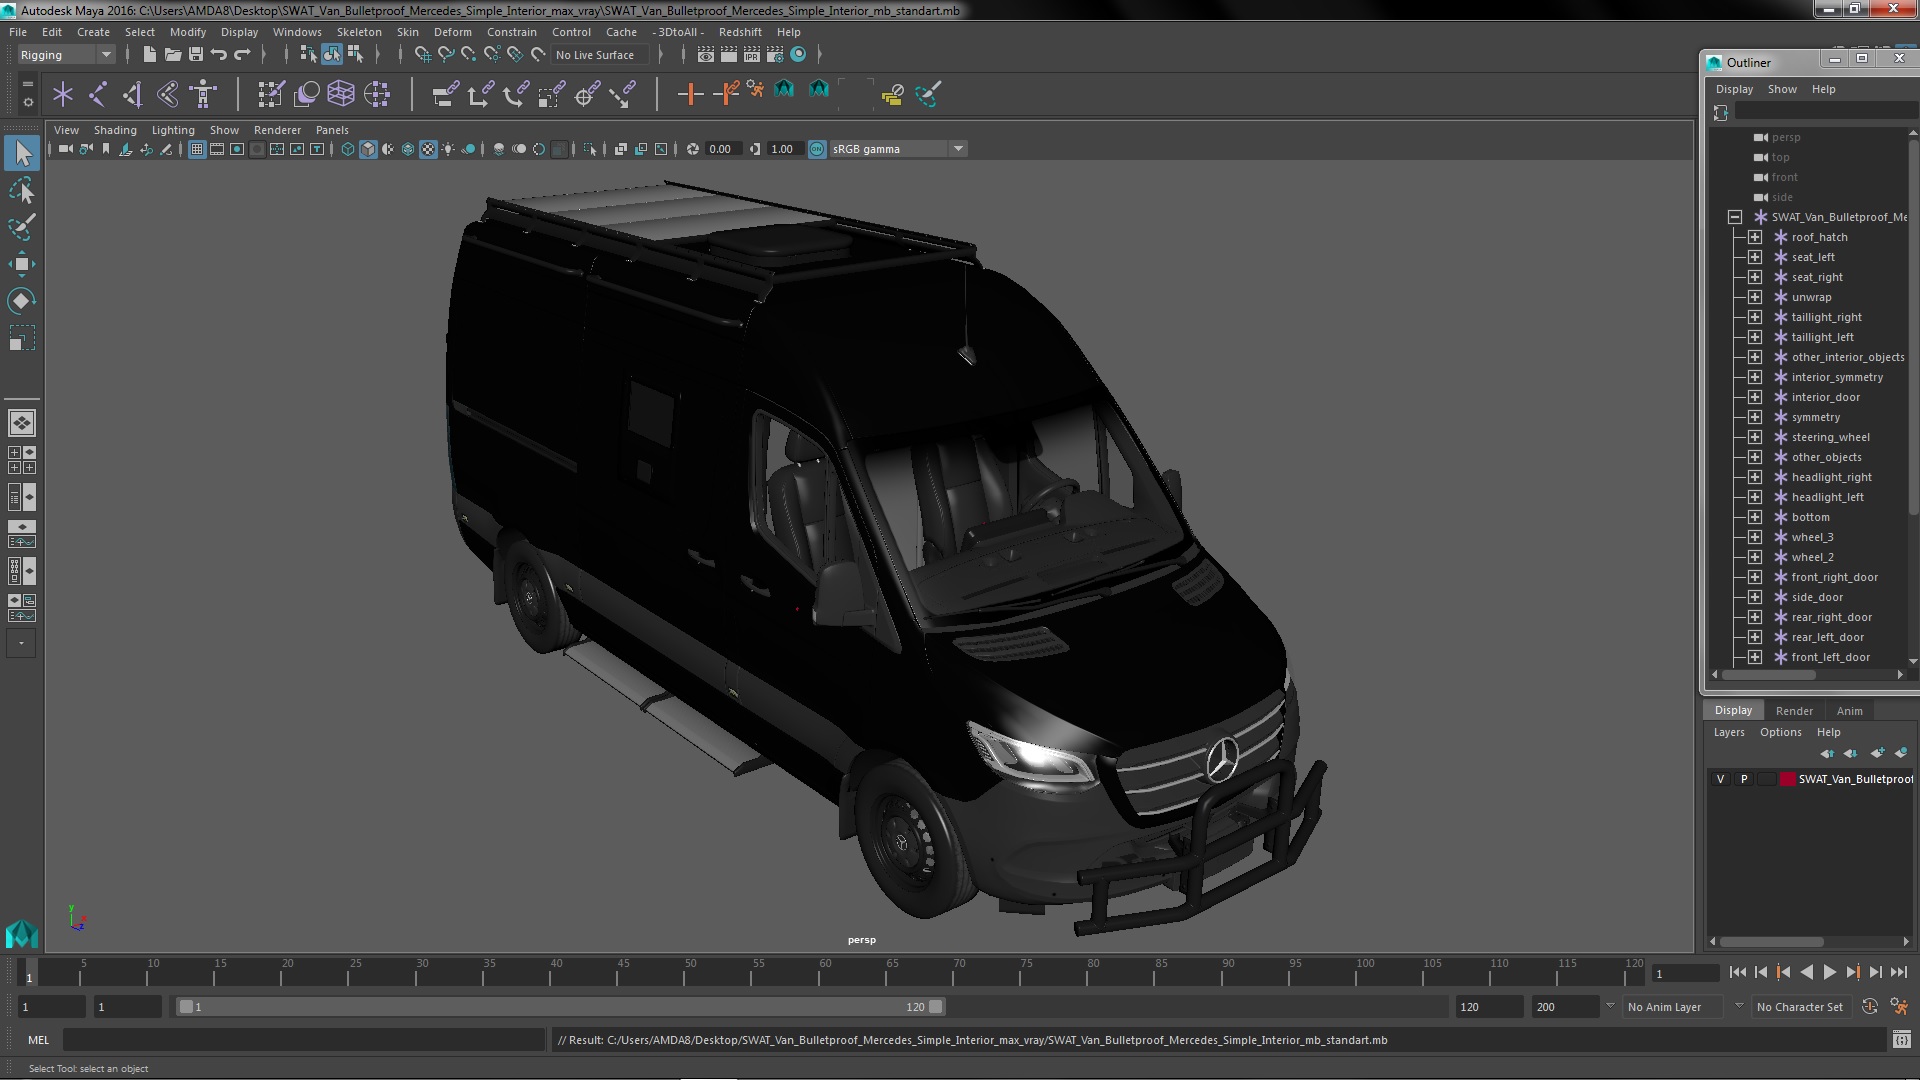Click the MEL command line input

coord(304,1040)
